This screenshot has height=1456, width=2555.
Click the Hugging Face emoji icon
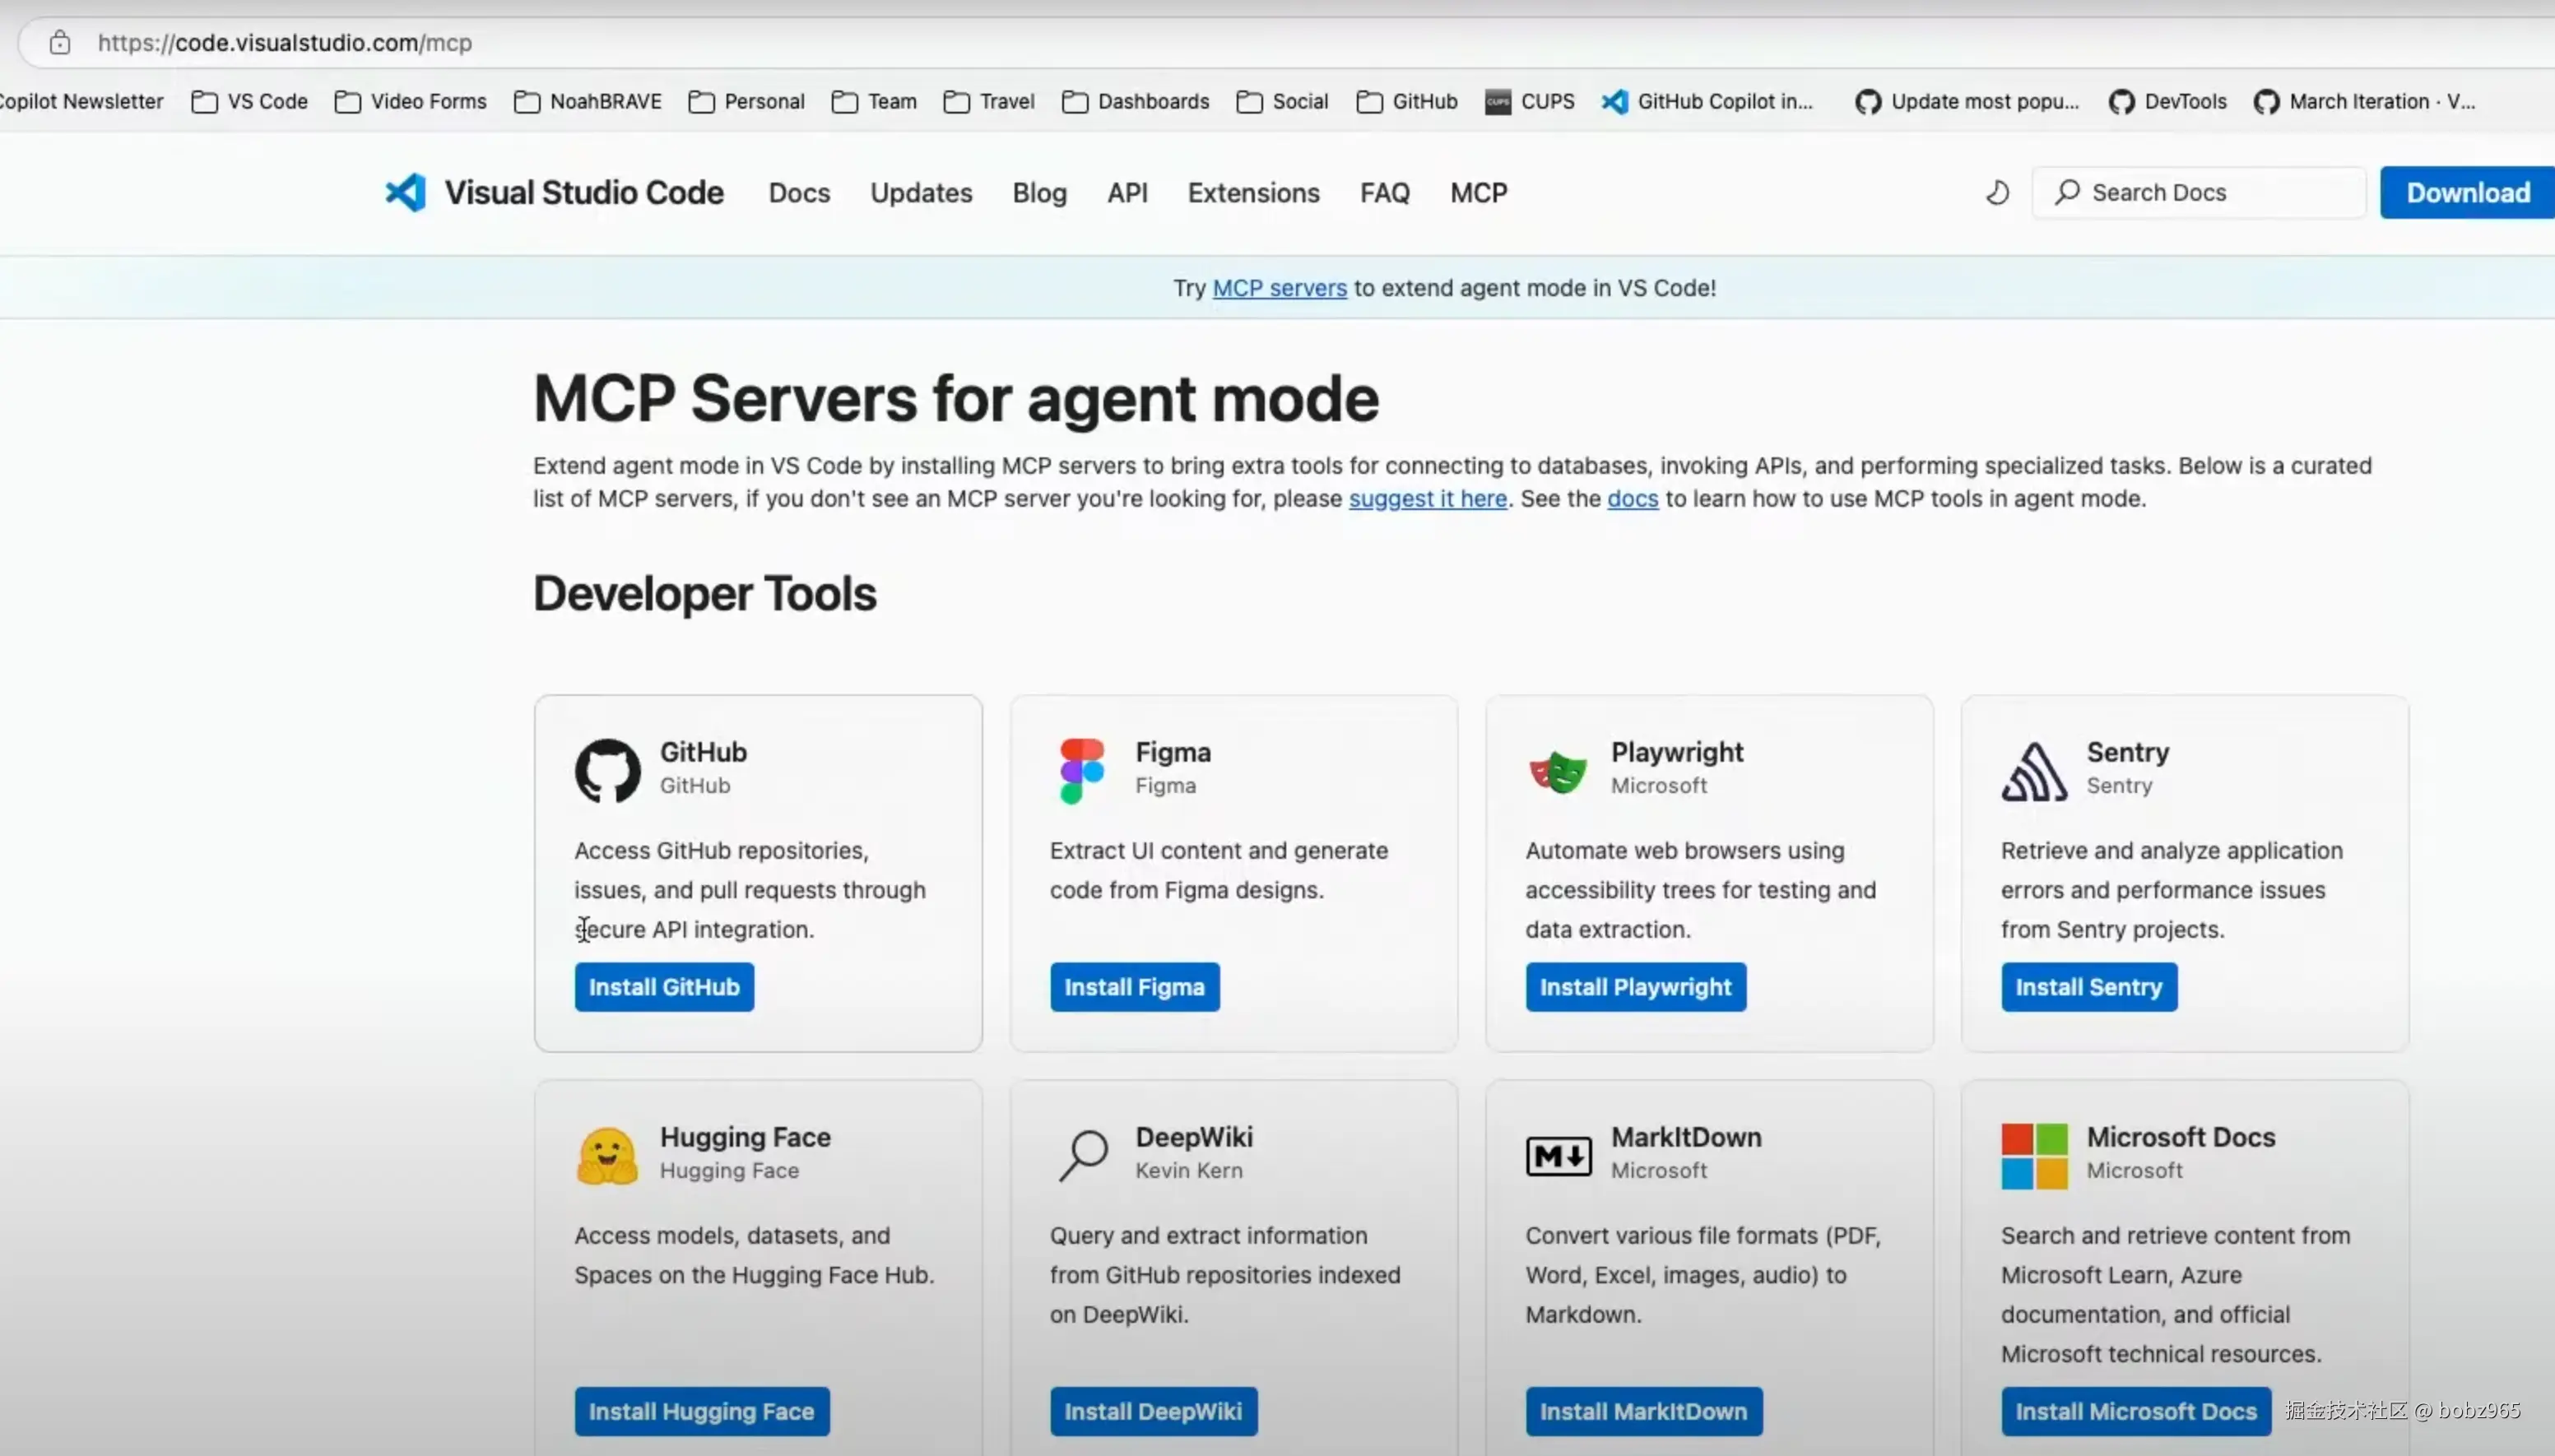click(607, 1156)
